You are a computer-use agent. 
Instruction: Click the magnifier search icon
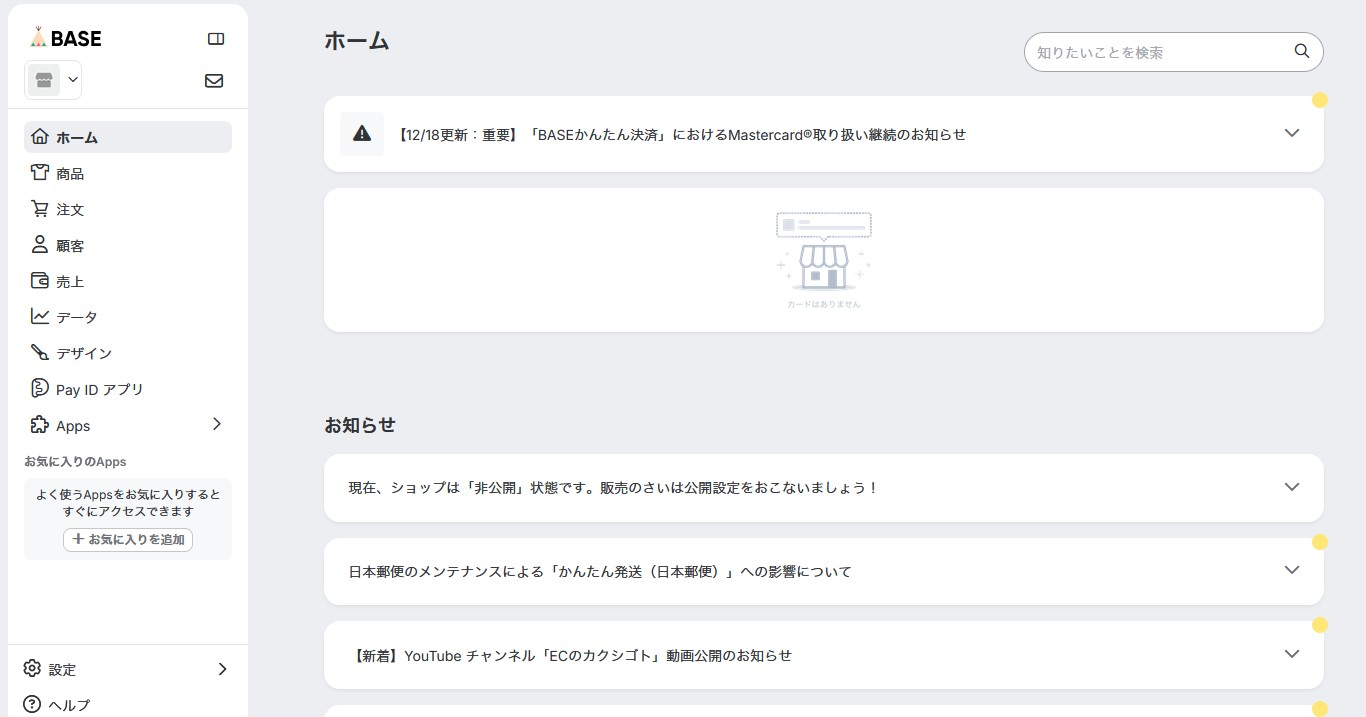click(x=1301, y=52)
